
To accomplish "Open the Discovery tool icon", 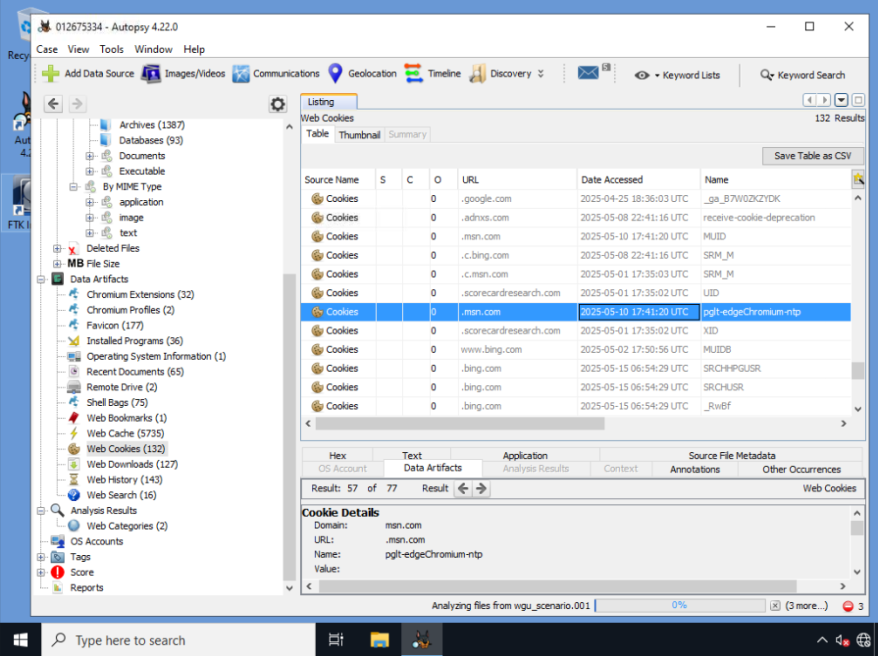I will point(477,73).
